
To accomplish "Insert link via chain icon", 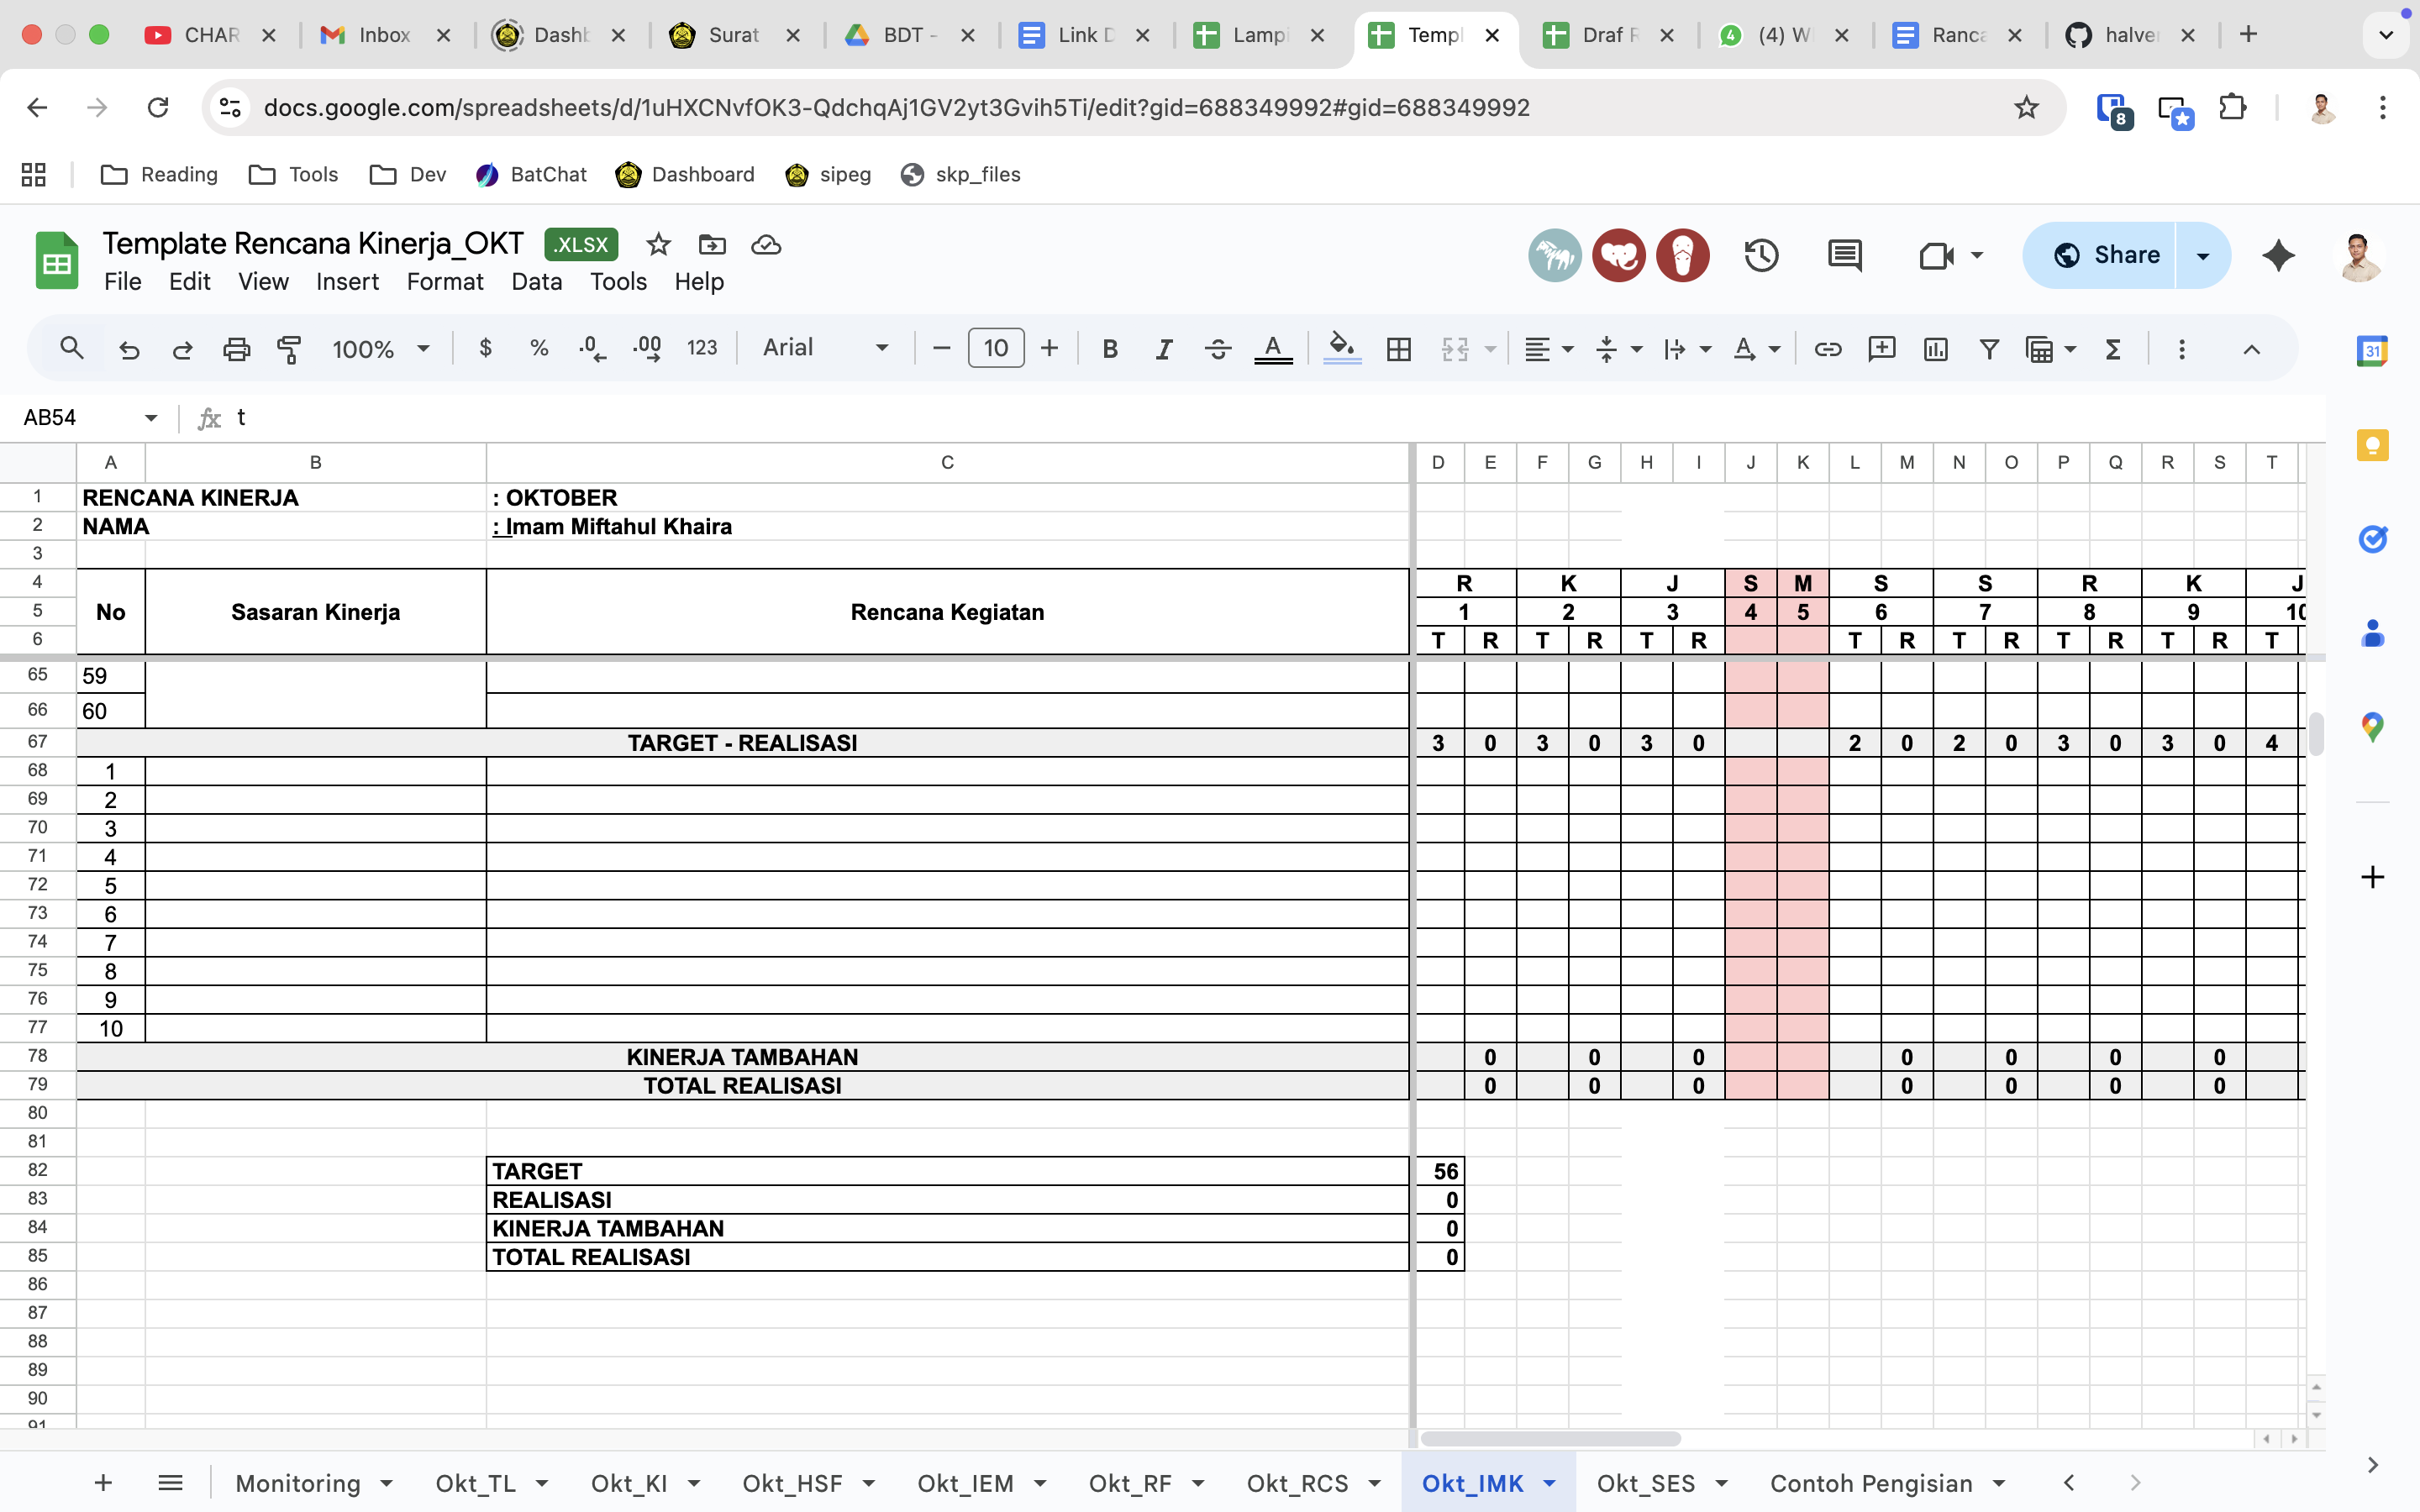I will pyautogui.click(x=1827, y=349).
